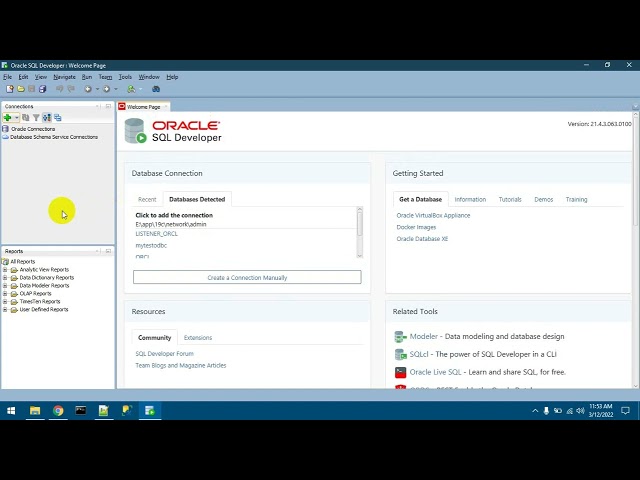This screenshot has width=640, height=480.
Task: Open dropdown arrow beside SQL Worksheet icon
Action: click(x=141, y=89)
